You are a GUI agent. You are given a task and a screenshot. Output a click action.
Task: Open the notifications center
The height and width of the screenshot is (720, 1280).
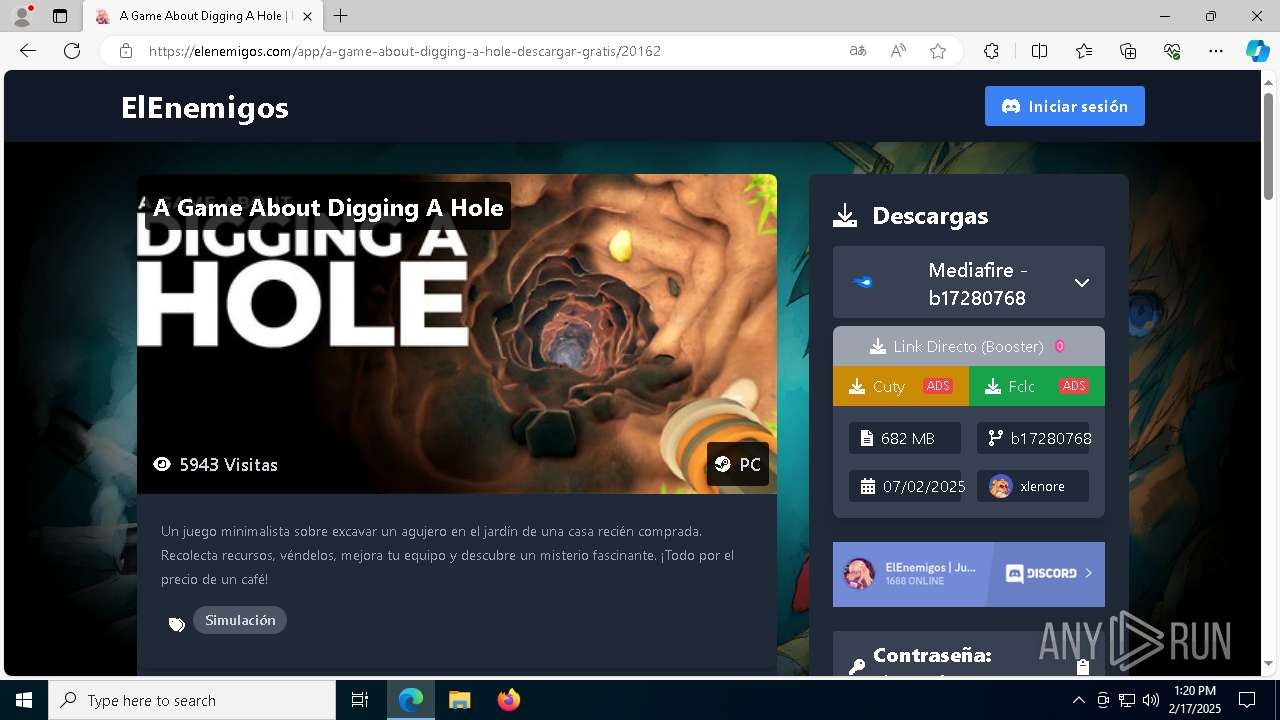pos(1247,700)
